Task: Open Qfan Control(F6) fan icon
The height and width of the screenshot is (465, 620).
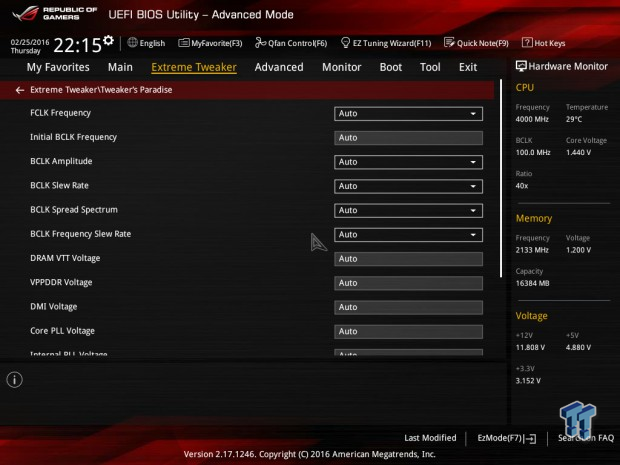Action: (260, 43)
